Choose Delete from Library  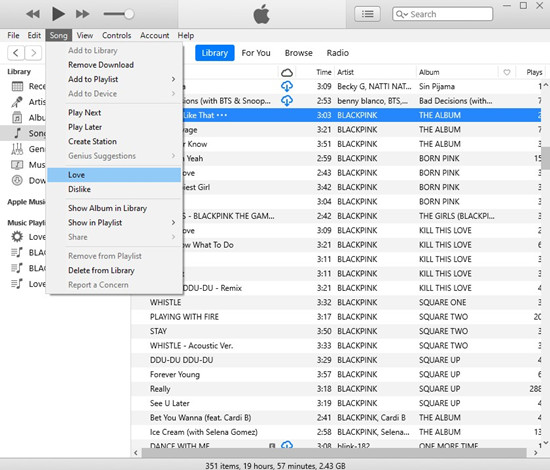click(114, 270)
